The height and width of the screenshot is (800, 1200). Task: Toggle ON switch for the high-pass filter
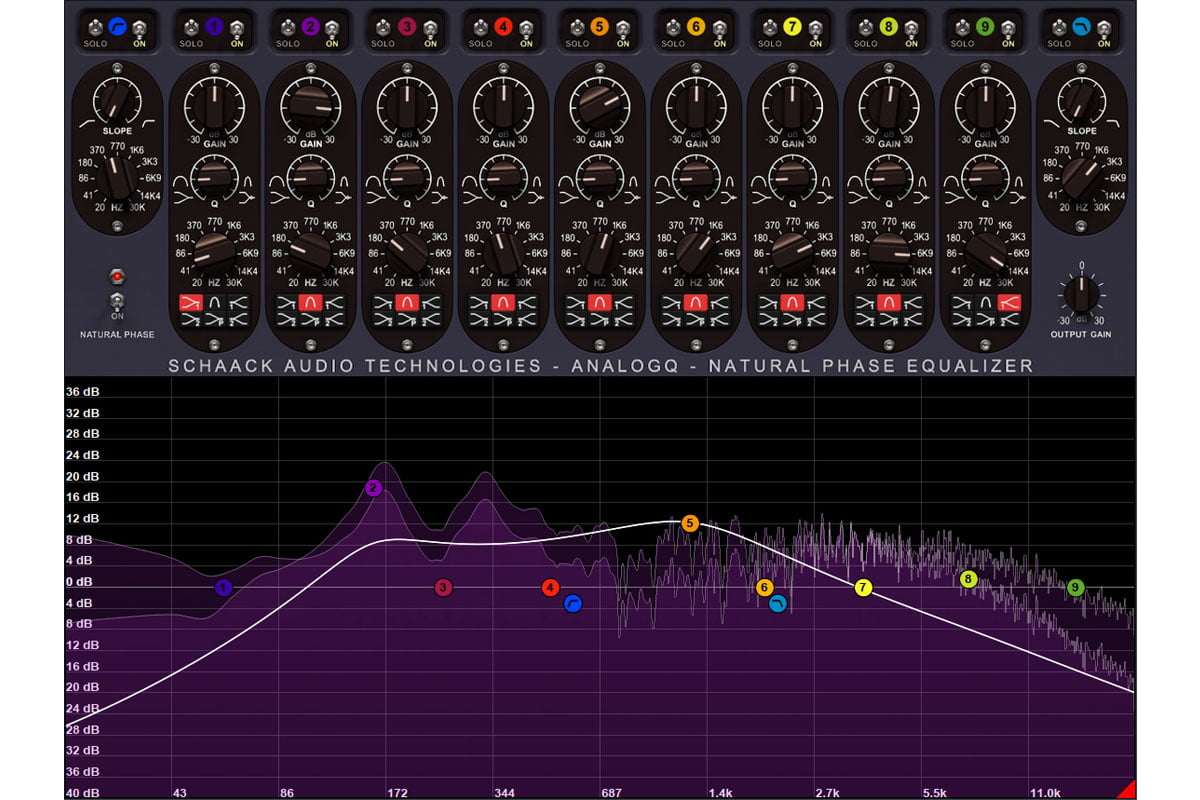[141, 27]
